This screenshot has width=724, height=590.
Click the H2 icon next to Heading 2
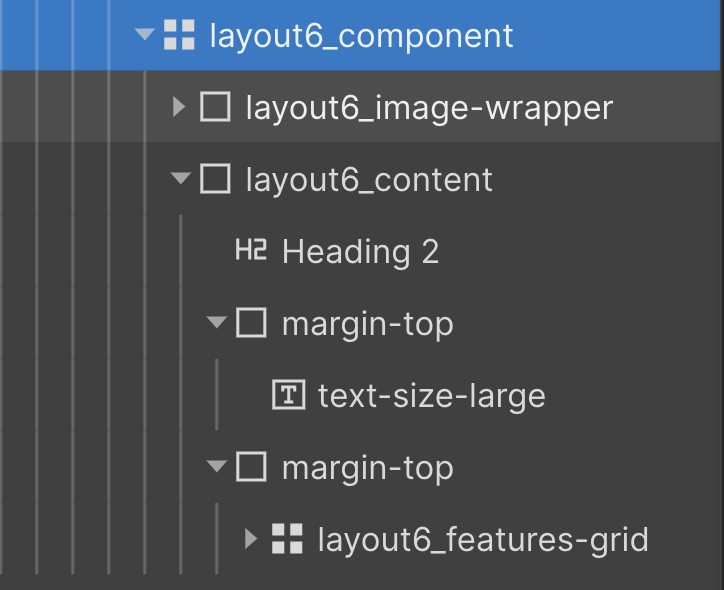(251, 250)
